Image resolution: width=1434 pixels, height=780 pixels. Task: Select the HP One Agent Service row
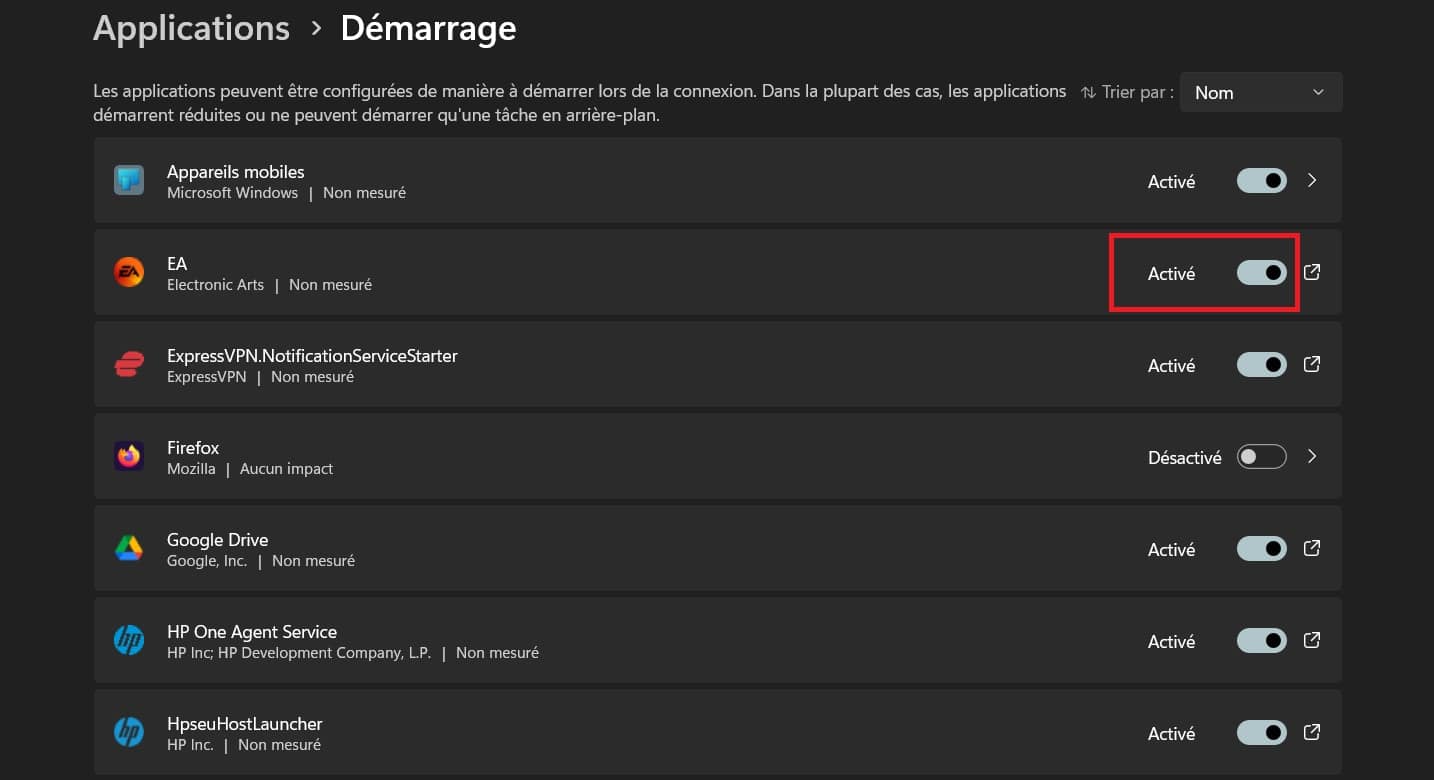tap(700, 640)
